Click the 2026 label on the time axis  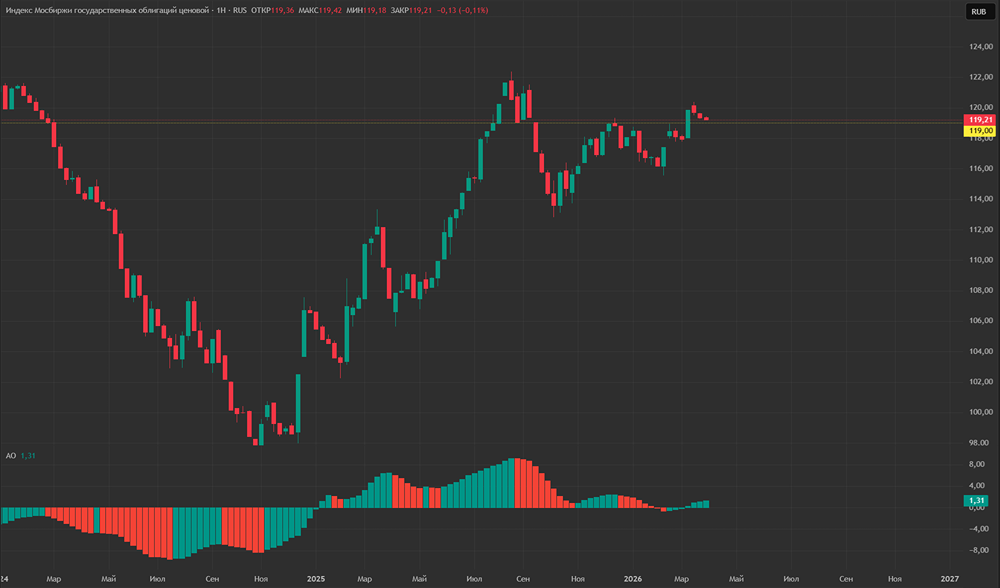pos(633,579)
